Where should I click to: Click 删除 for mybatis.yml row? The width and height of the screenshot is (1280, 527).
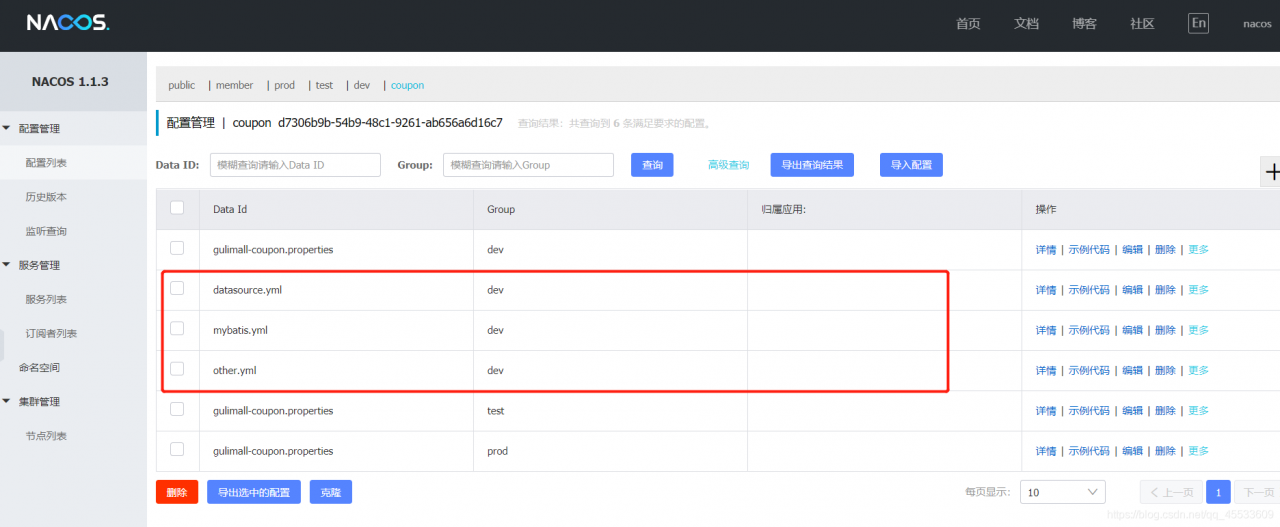(x=1165, y=330)
